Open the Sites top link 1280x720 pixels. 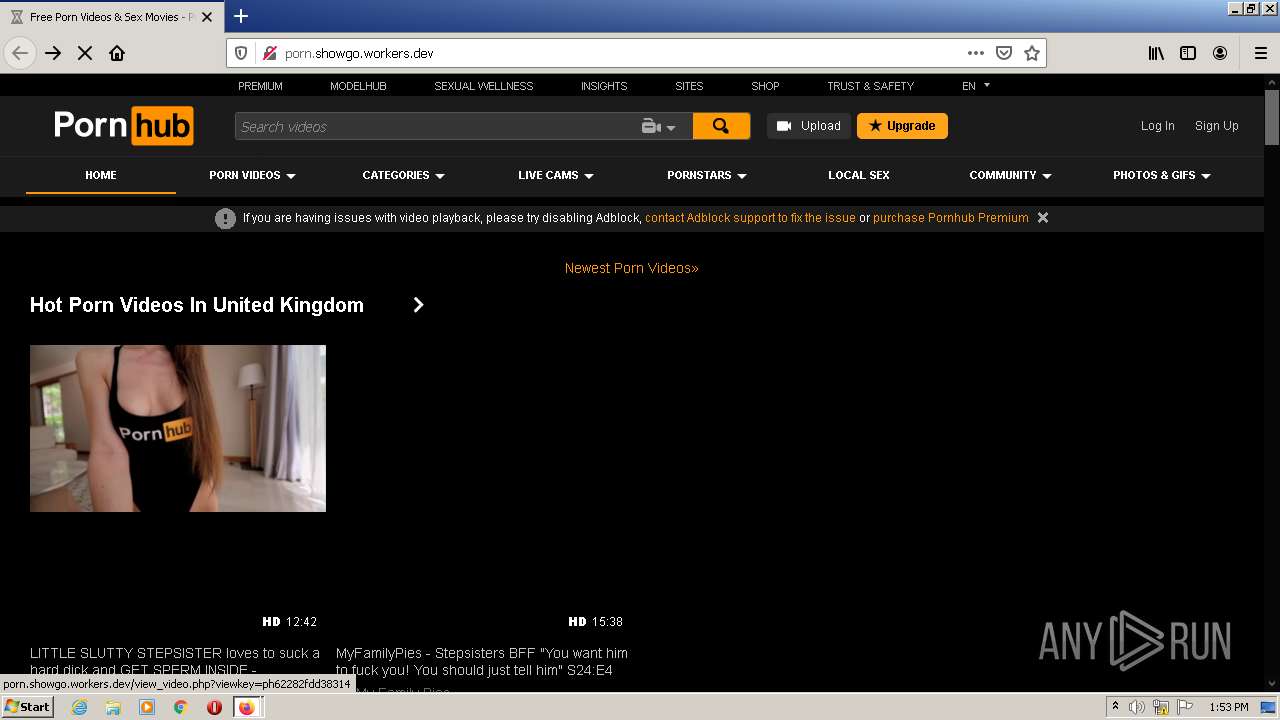689,86
